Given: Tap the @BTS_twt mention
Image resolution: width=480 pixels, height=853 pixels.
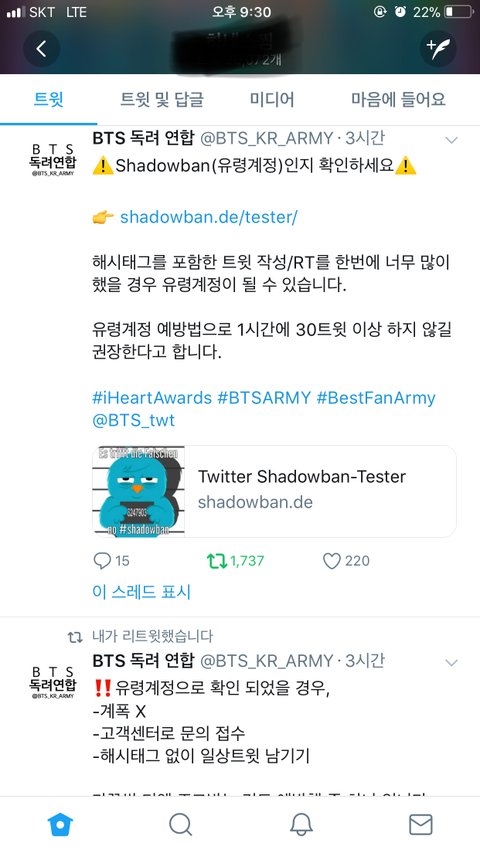Looking at the screenshot, I should pyautogui.click(x=134, y=421).
